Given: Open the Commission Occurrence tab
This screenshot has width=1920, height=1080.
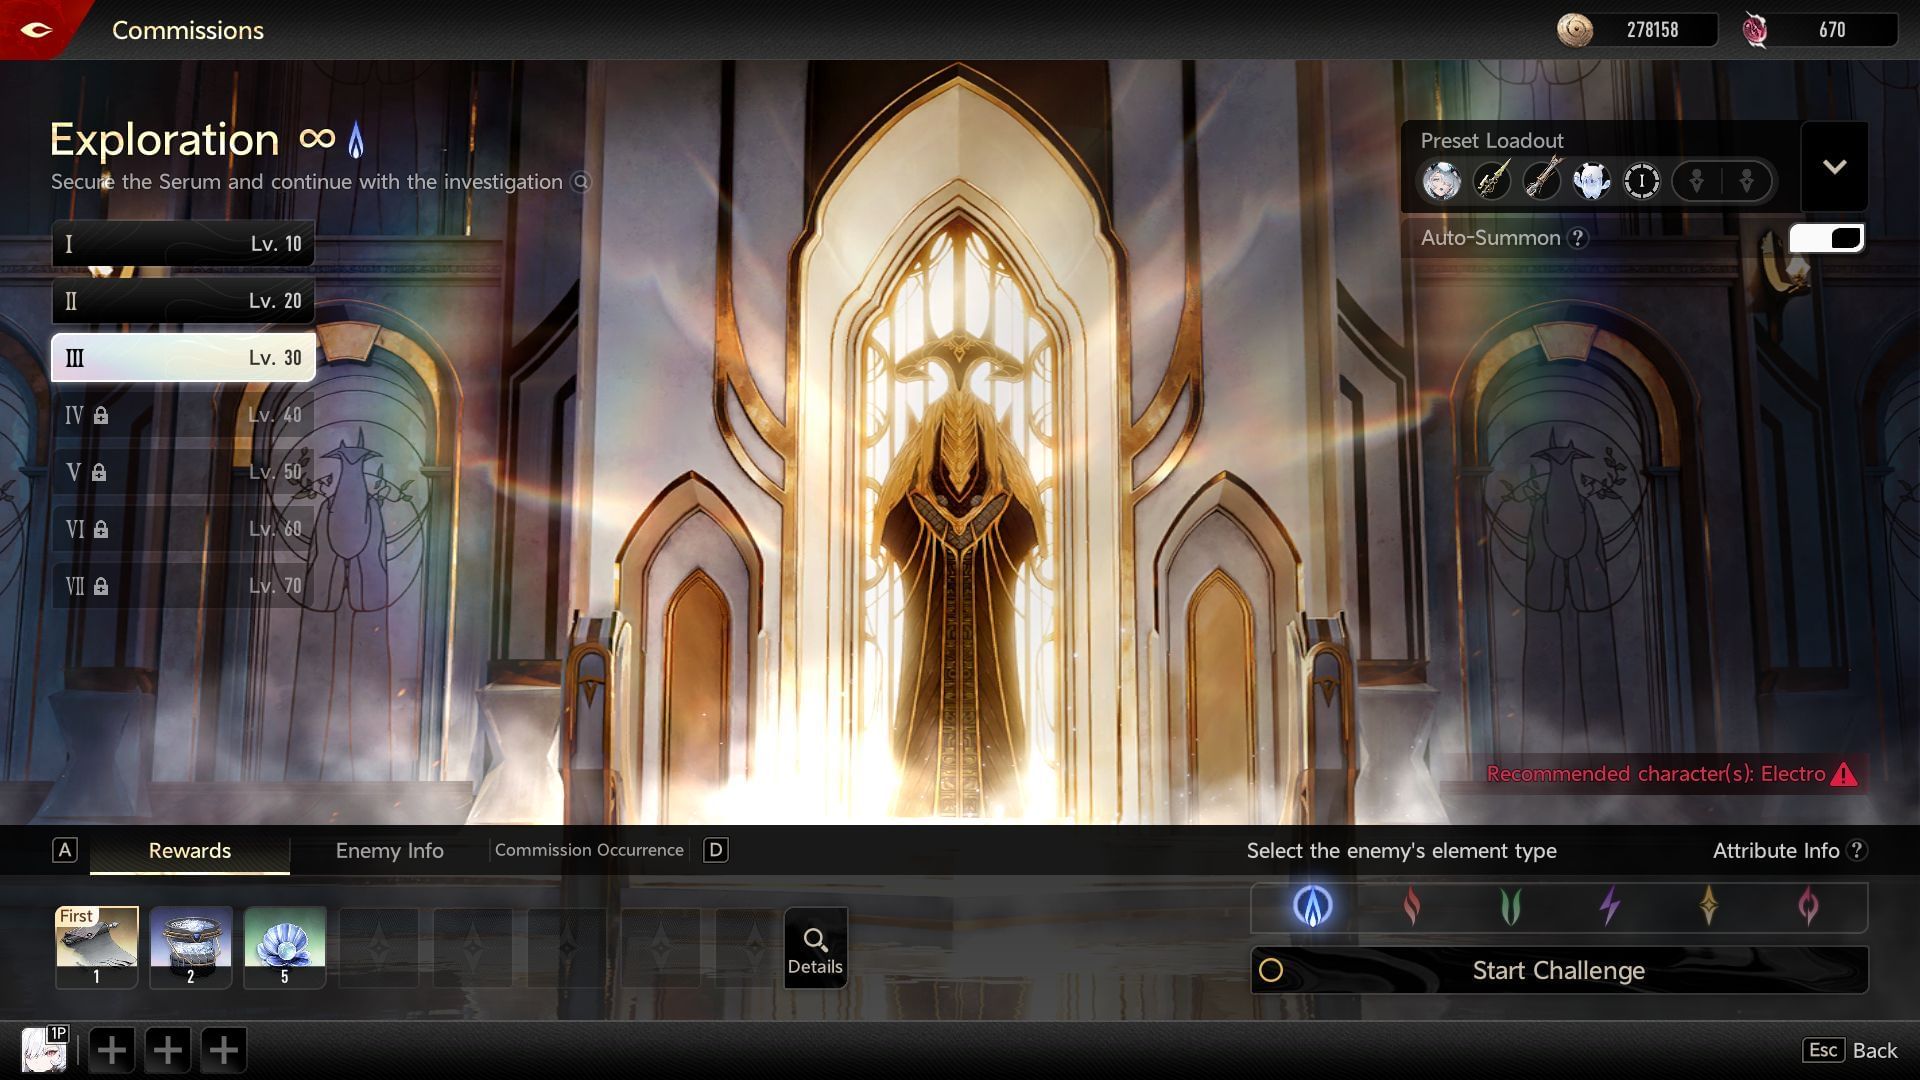Looking at the screenshot, I should [589, 850].
